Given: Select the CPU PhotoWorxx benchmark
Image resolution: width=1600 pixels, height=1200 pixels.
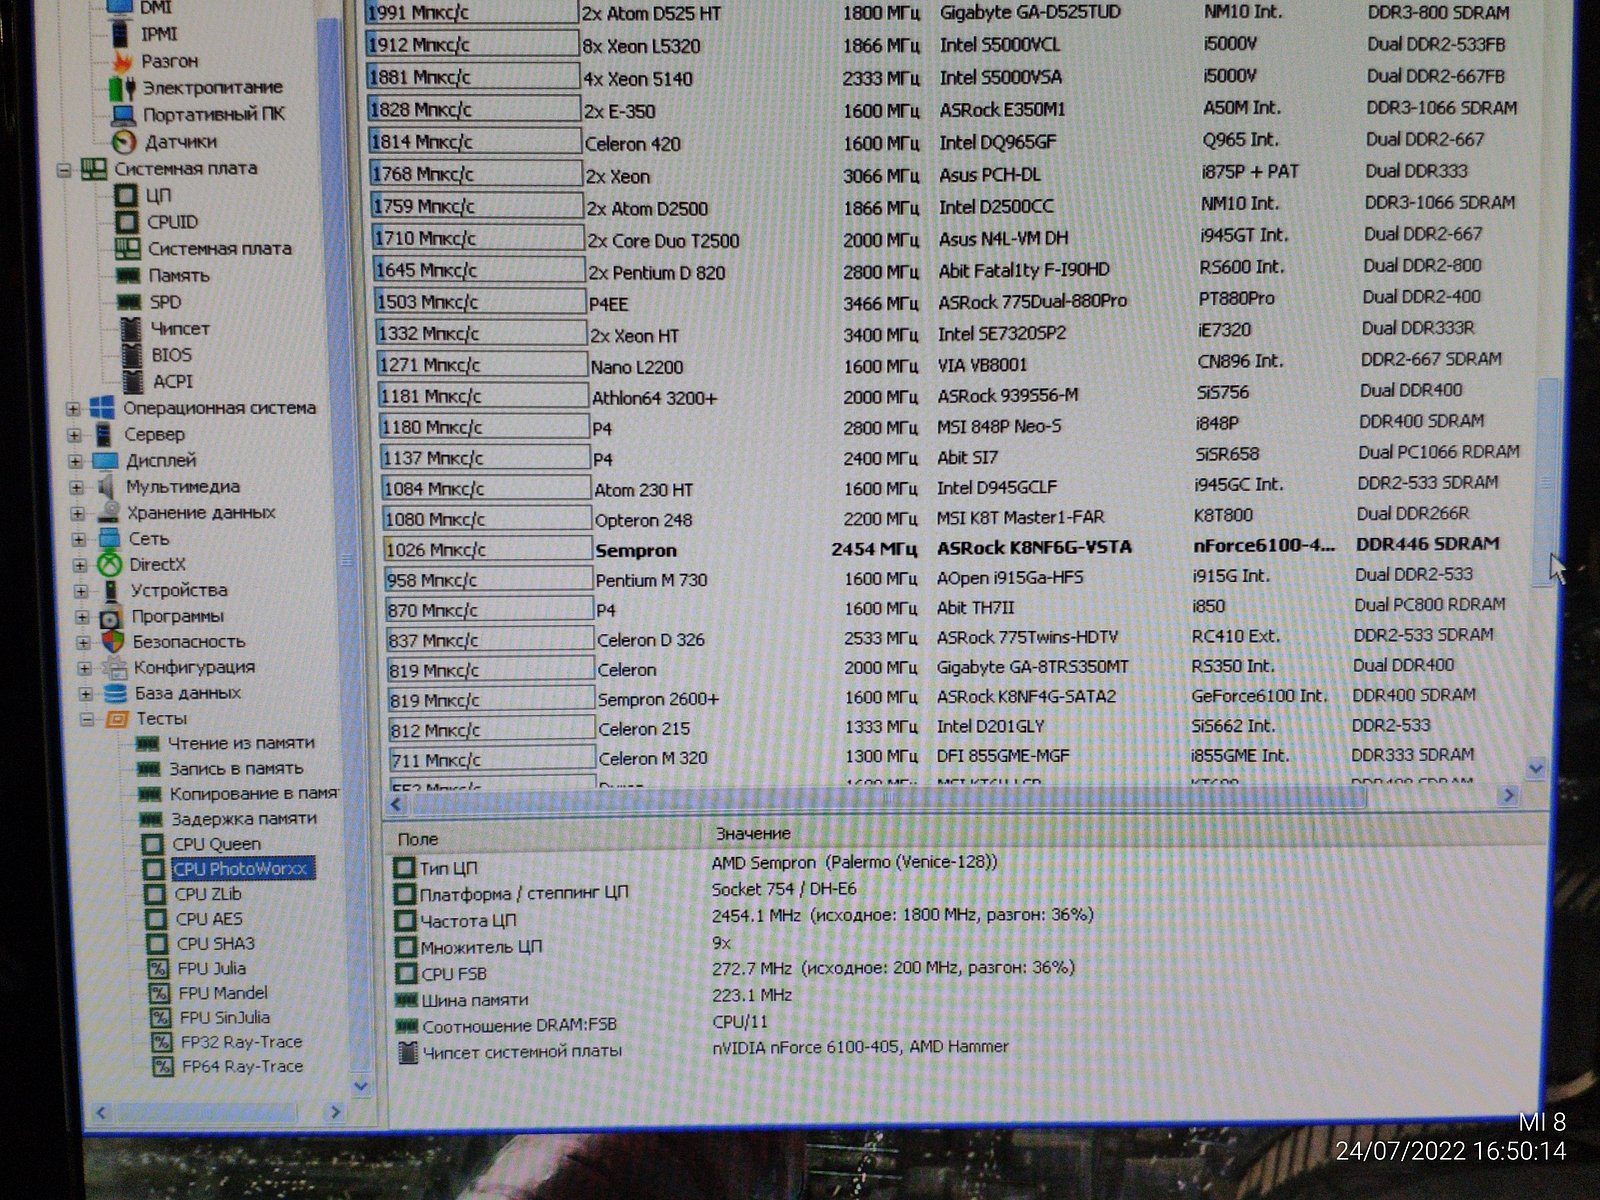Looking at the screenshot, I should 241,869.
